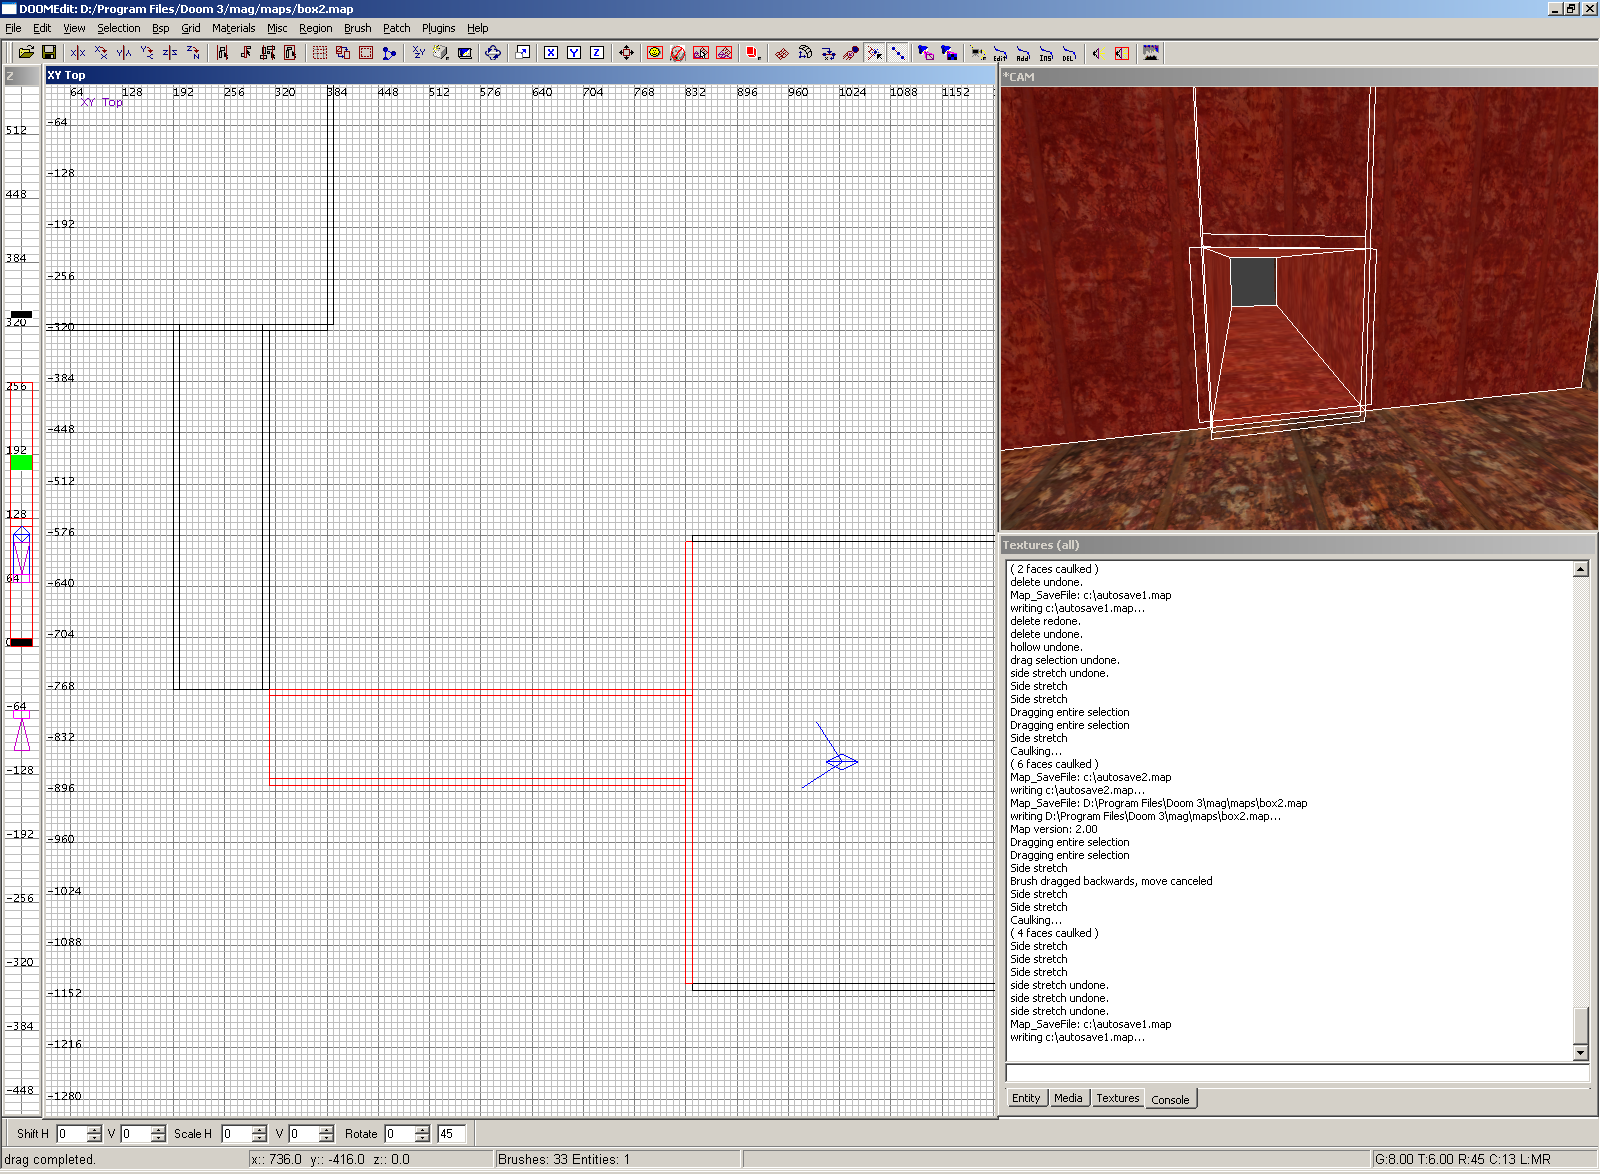
Task: Click the "Textures (all)" panel title
Action: pos(1041,545)
